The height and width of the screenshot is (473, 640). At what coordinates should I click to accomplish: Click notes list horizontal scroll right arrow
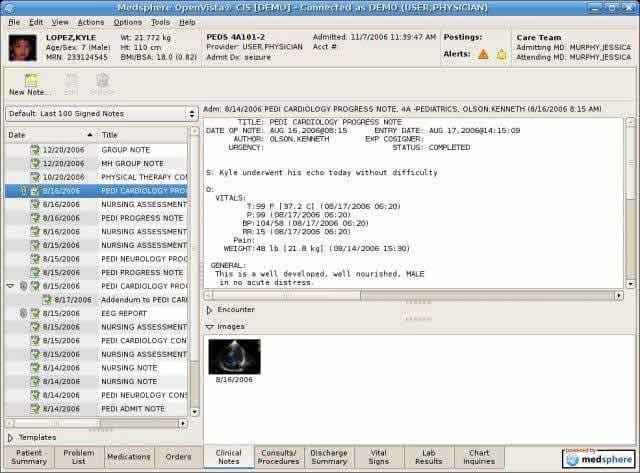click(183, 423)
